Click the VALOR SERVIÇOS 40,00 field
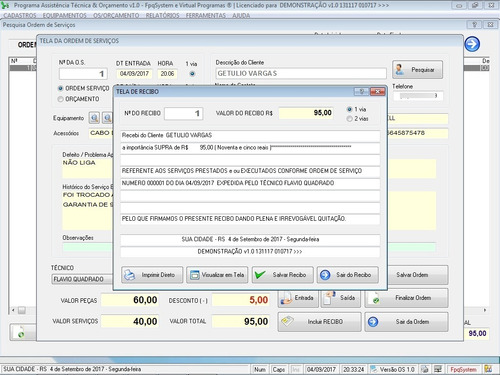The image size is (500, 375). tap(130, 322)
